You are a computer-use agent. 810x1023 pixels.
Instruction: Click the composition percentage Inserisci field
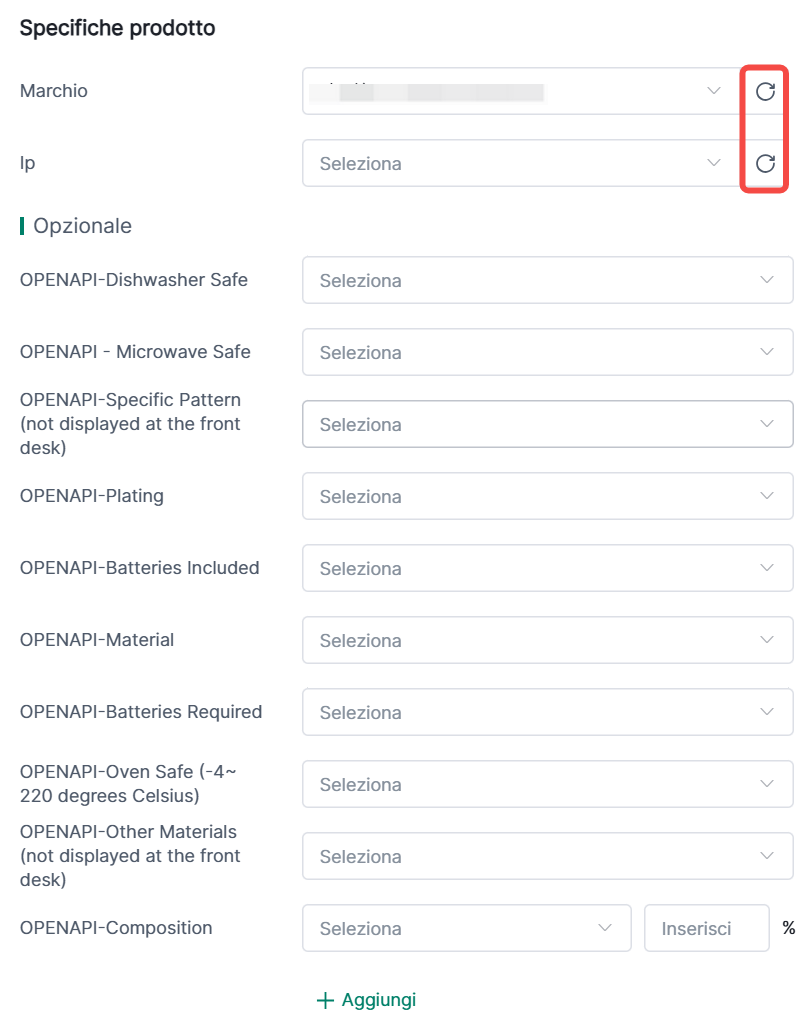[706, 929]
